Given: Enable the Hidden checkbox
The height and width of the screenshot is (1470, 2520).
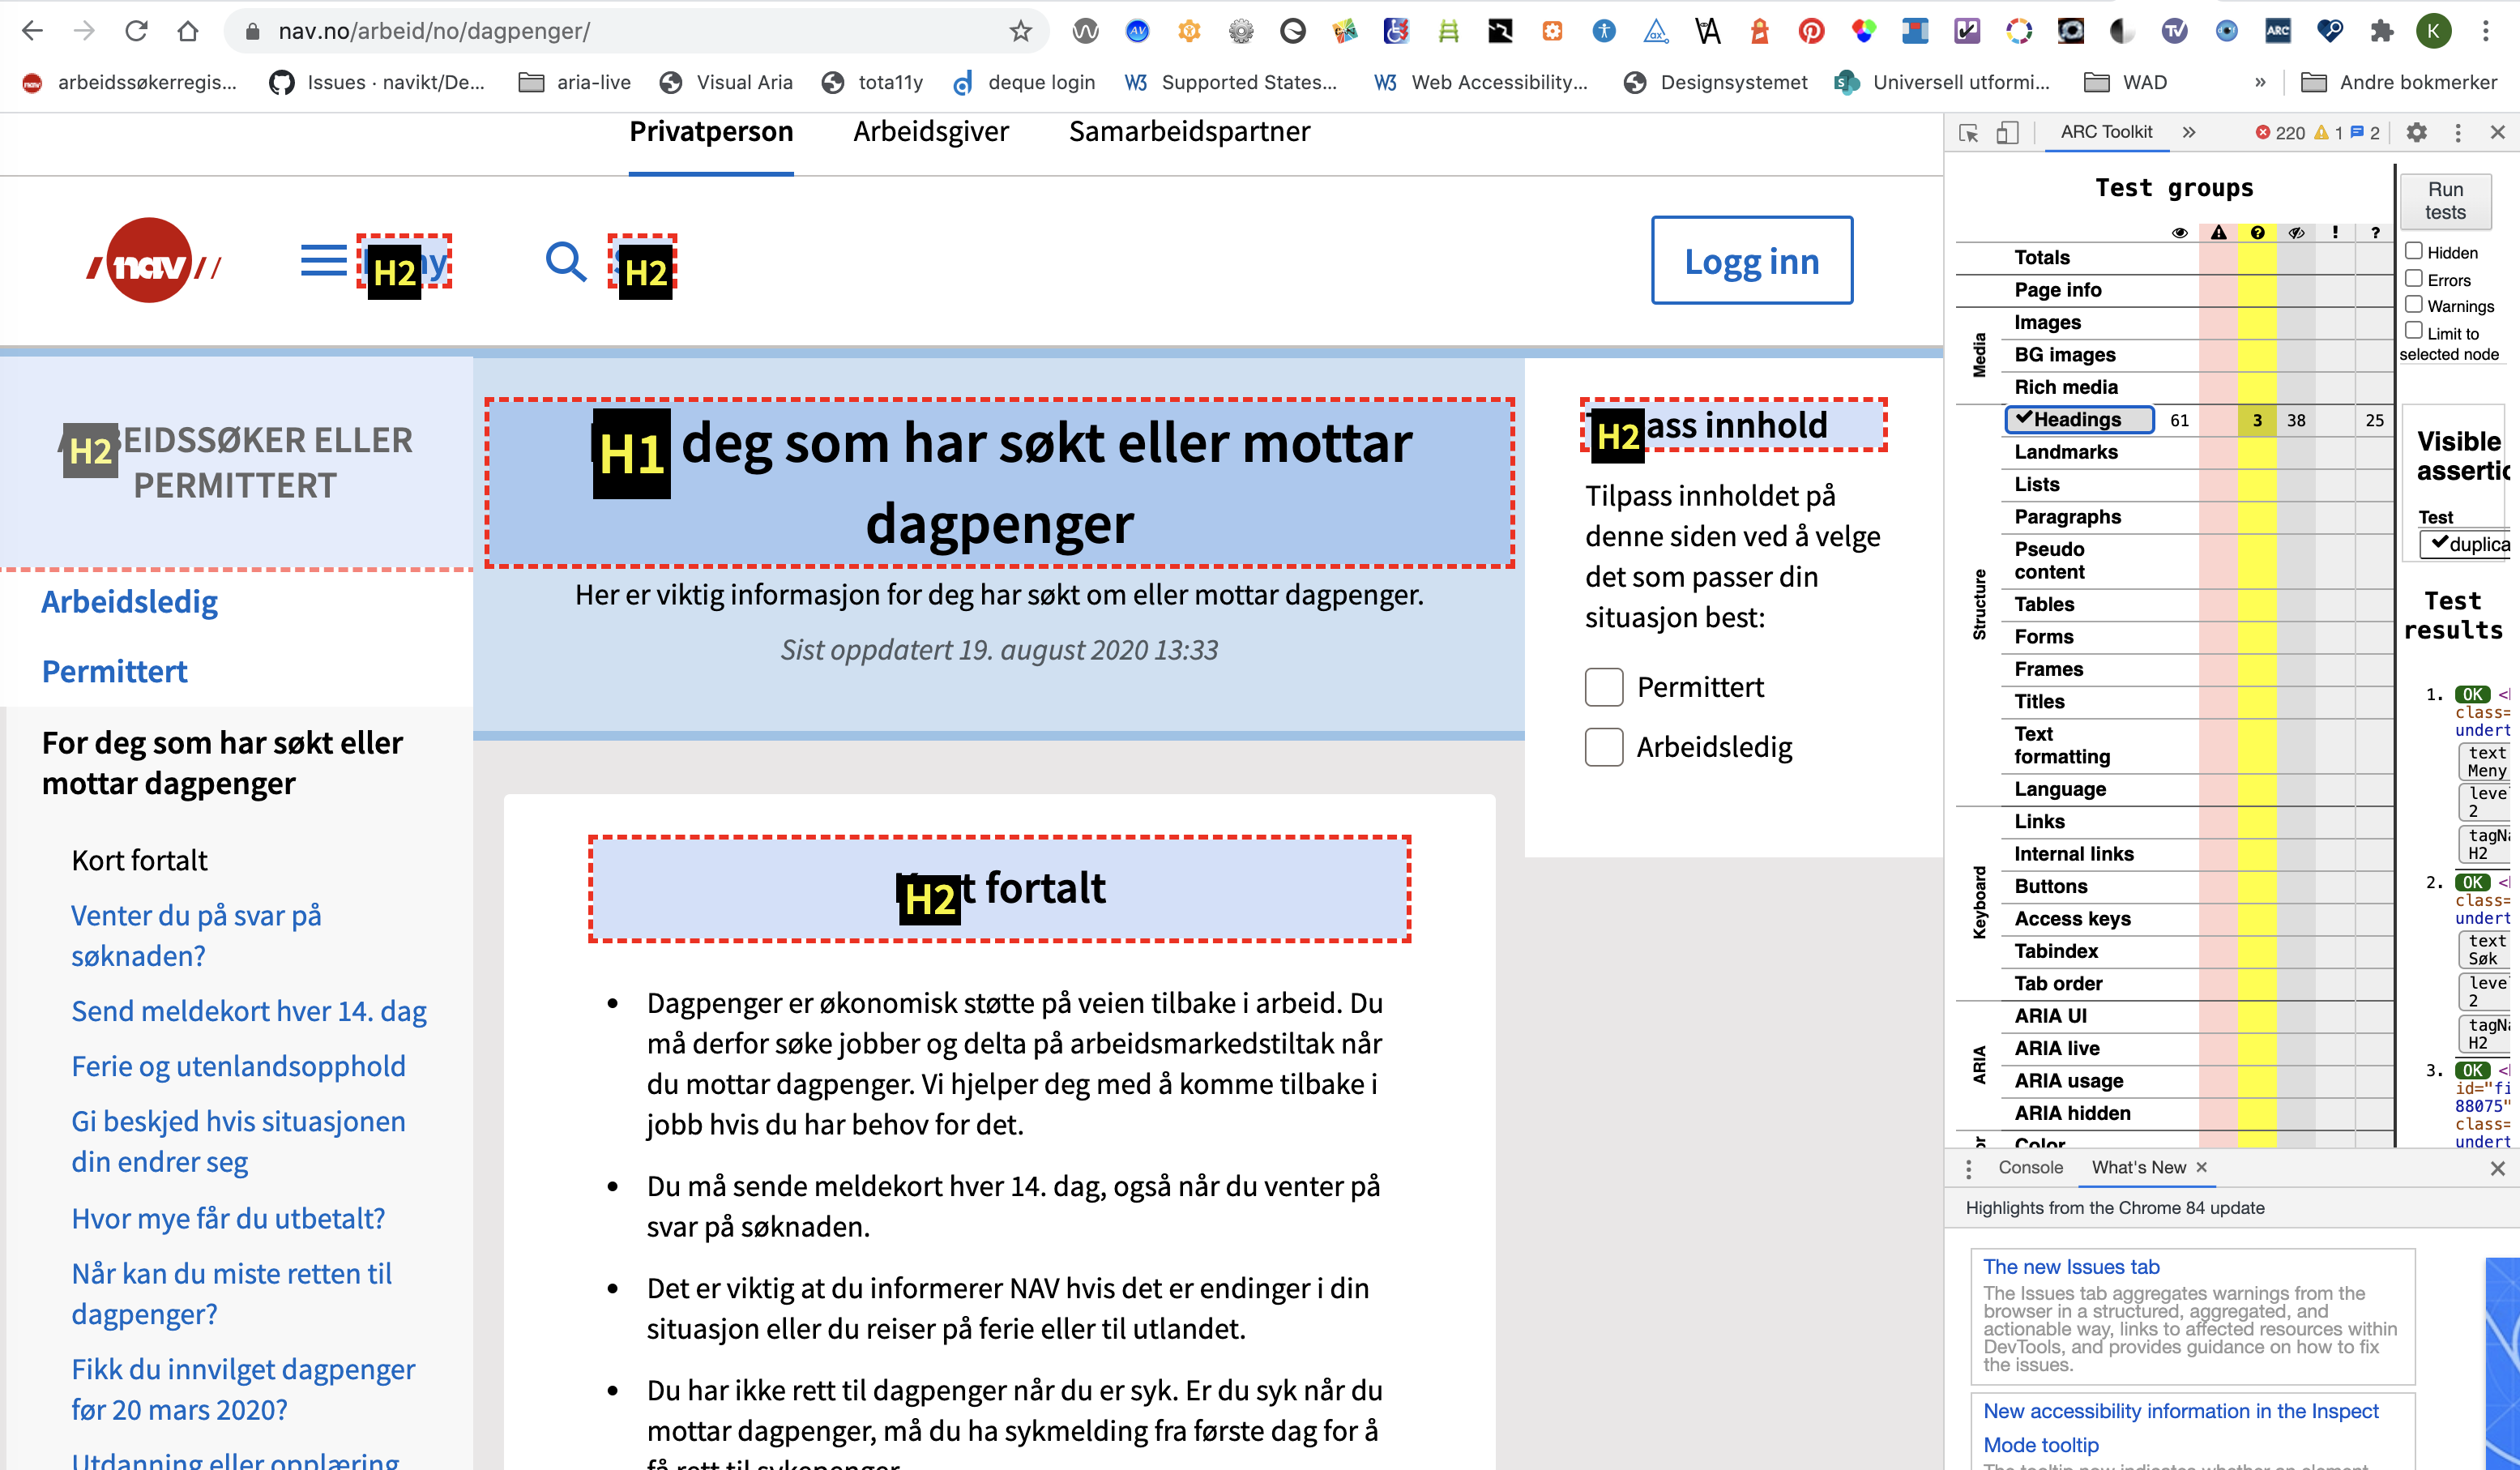Looking at the screenshot, I should pos(2414,251).
